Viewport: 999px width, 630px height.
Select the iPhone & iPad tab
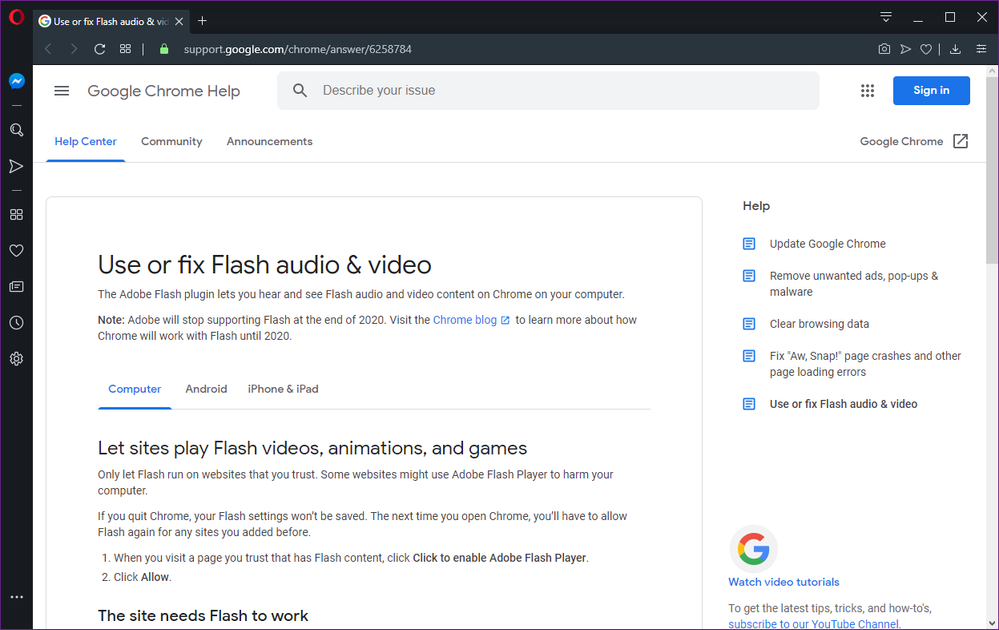point(283,389)
